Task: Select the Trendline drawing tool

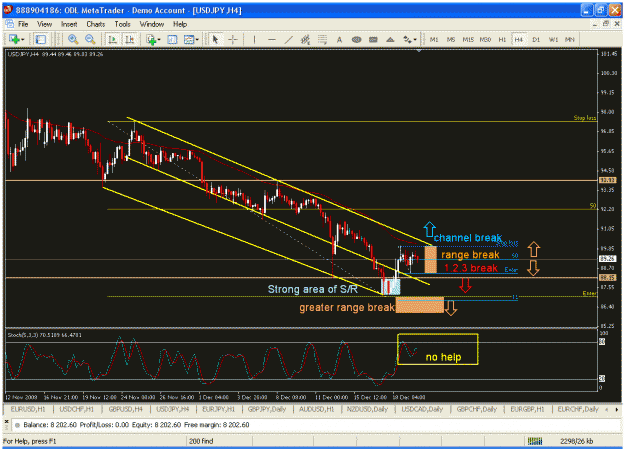Action: pos(289,39)
